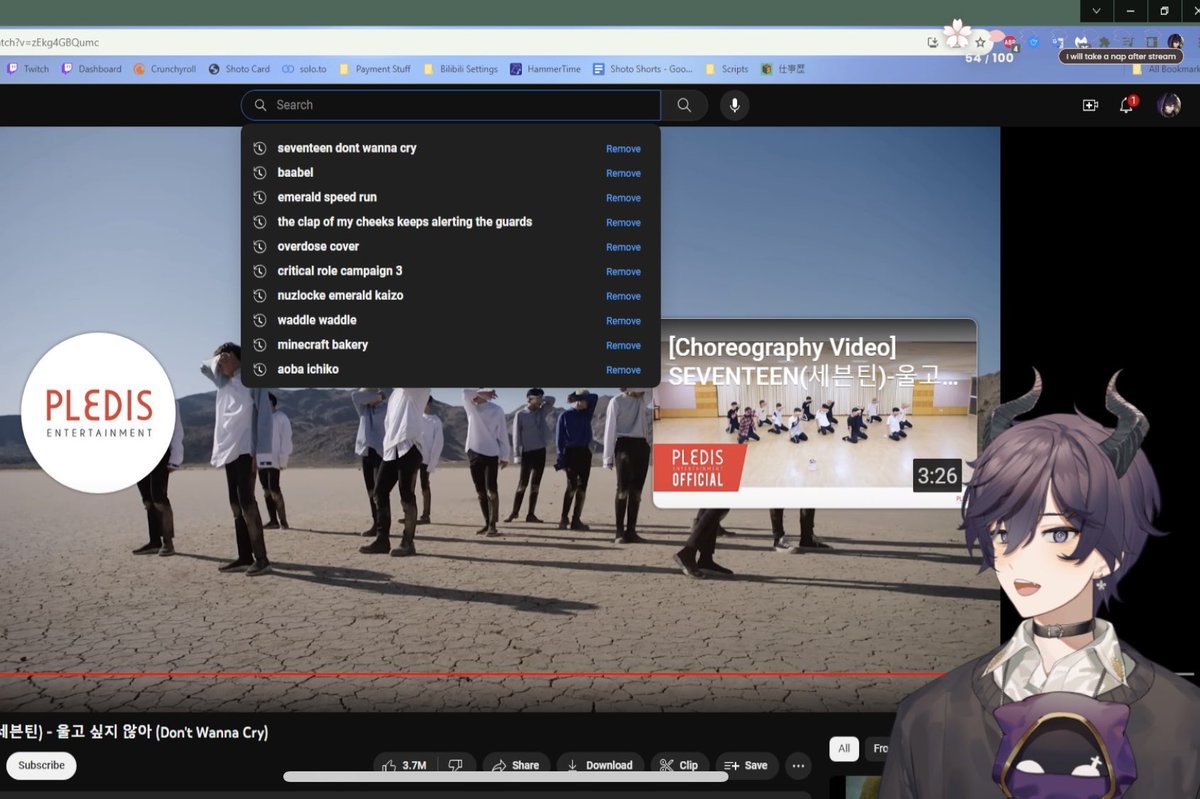
Task: Open the tab search chevron in title bar
Action: tap(1097, 10)
